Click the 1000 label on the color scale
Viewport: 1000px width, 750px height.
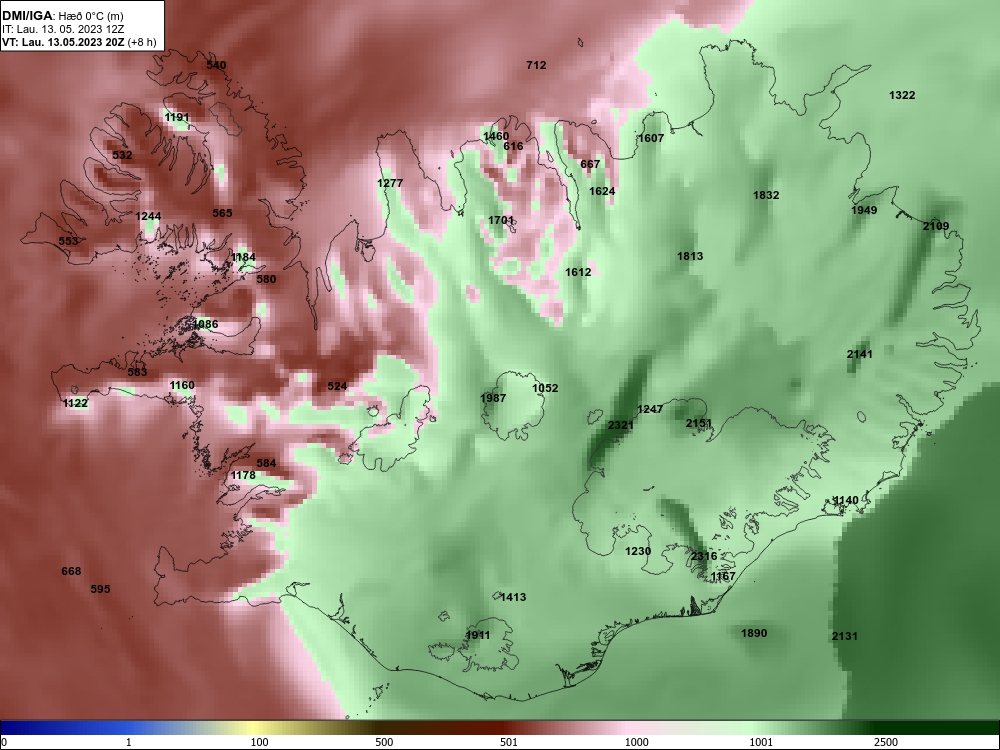tap(636, 742)
